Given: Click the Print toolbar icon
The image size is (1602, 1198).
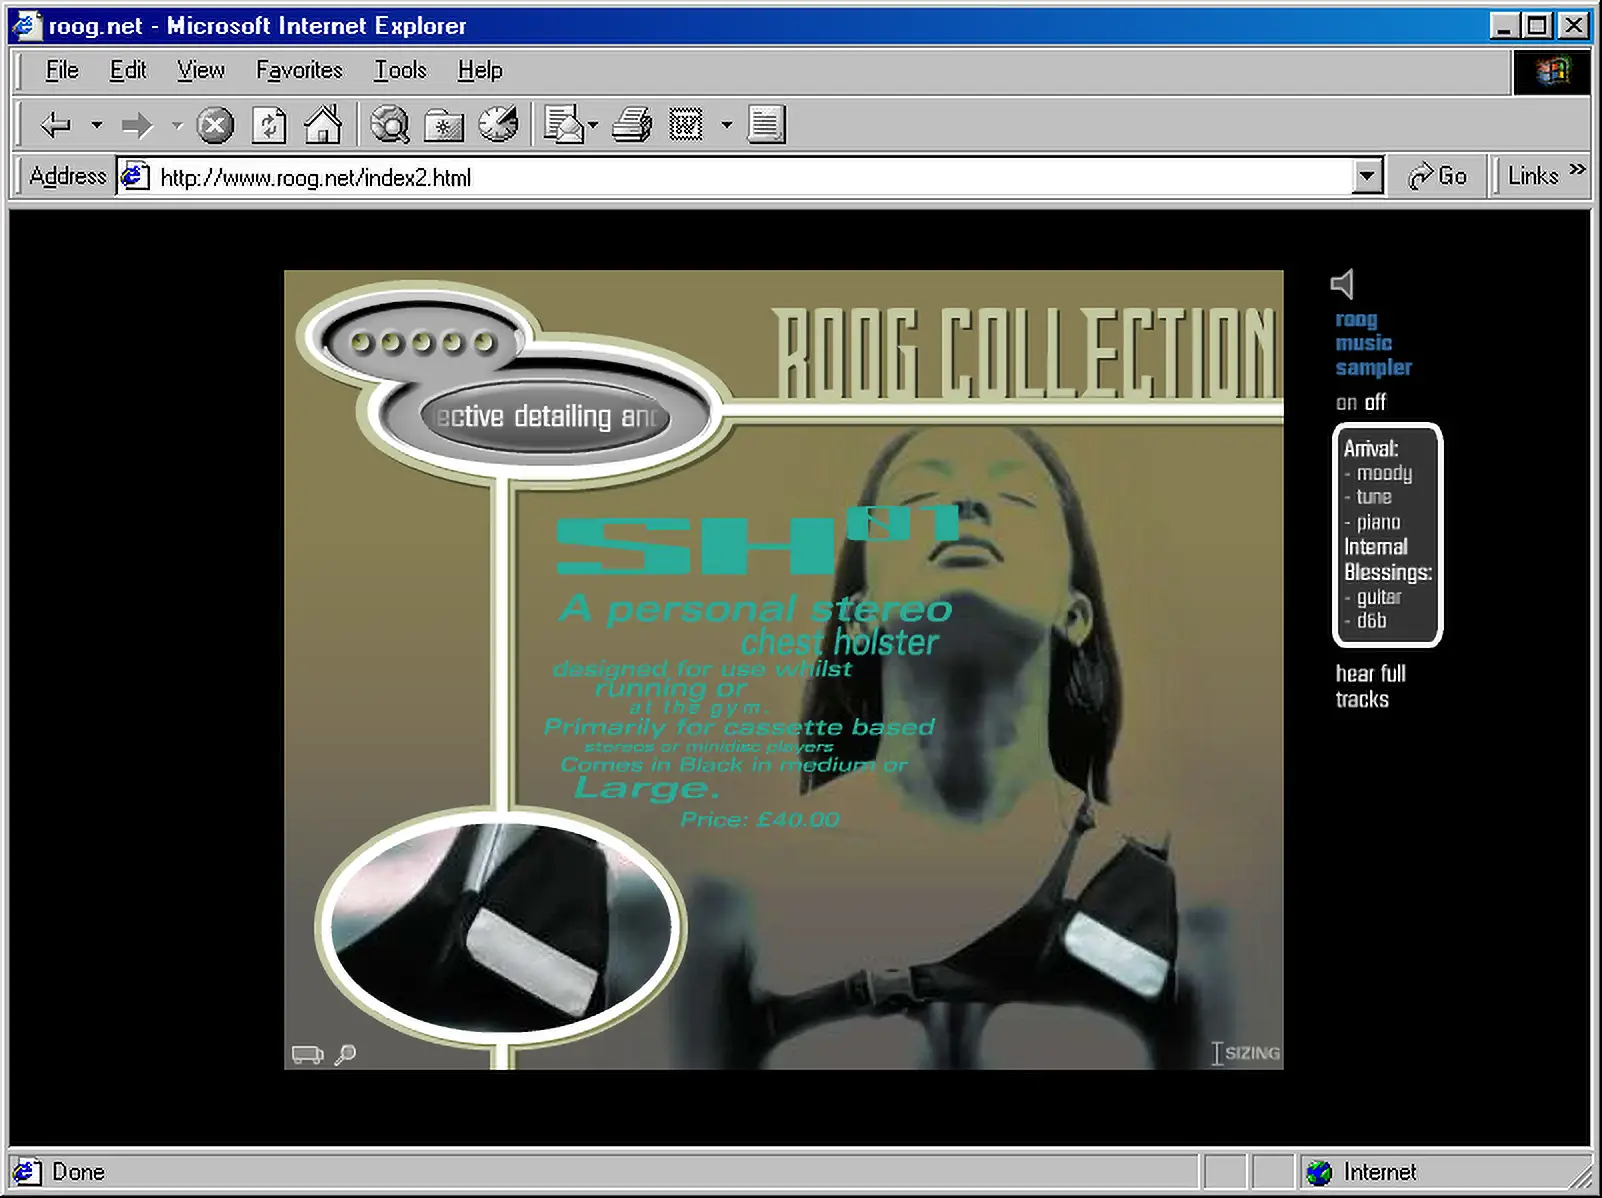Looking at the screenshot, I should [x=632, y=126].
